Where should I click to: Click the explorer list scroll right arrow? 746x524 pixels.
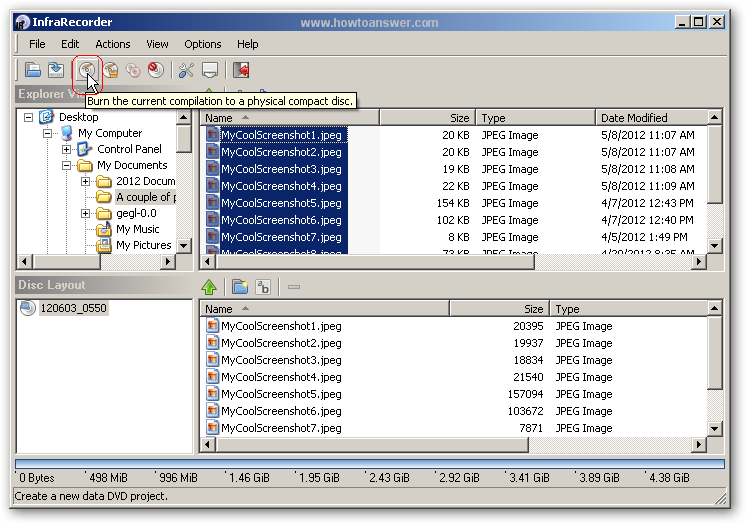pos(698,261)
